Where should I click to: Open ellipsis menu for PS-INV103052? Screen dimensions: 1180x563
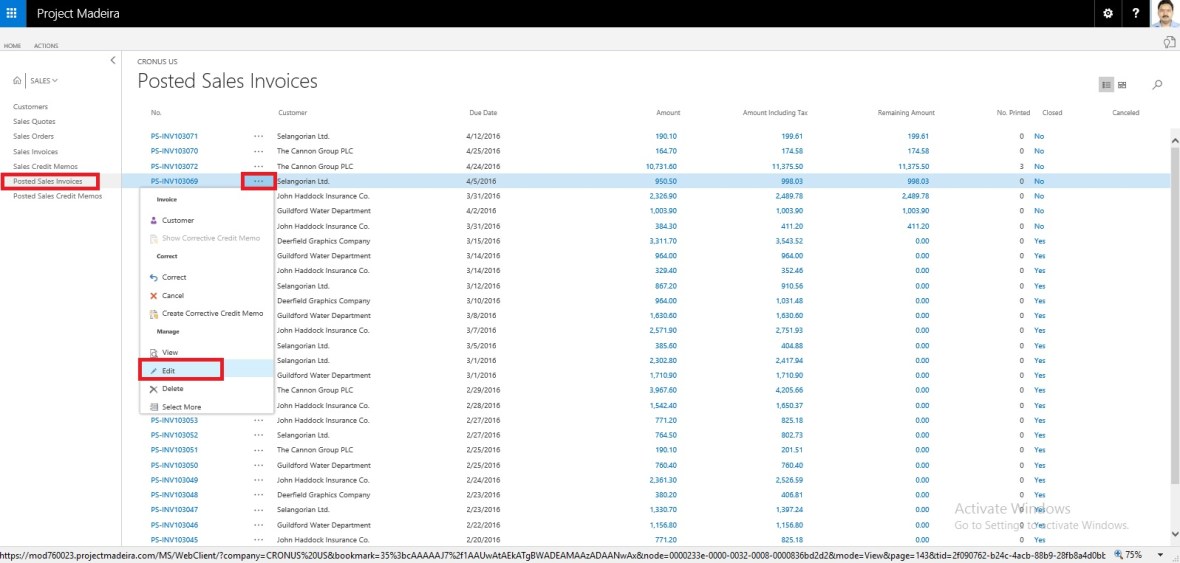[259, 435]
